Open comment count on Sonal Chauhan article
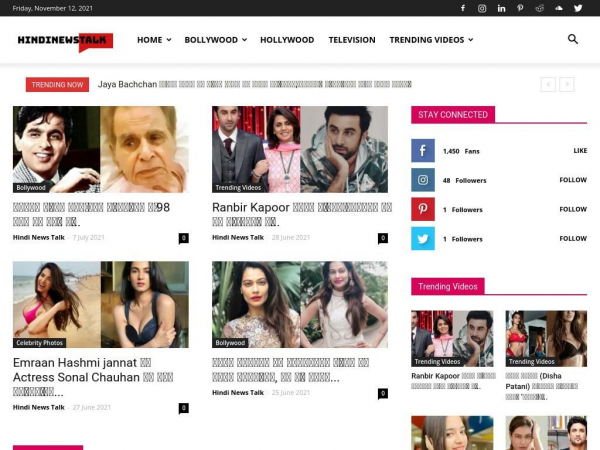Viewport: 600px width, 450px height. click(184, 408)
